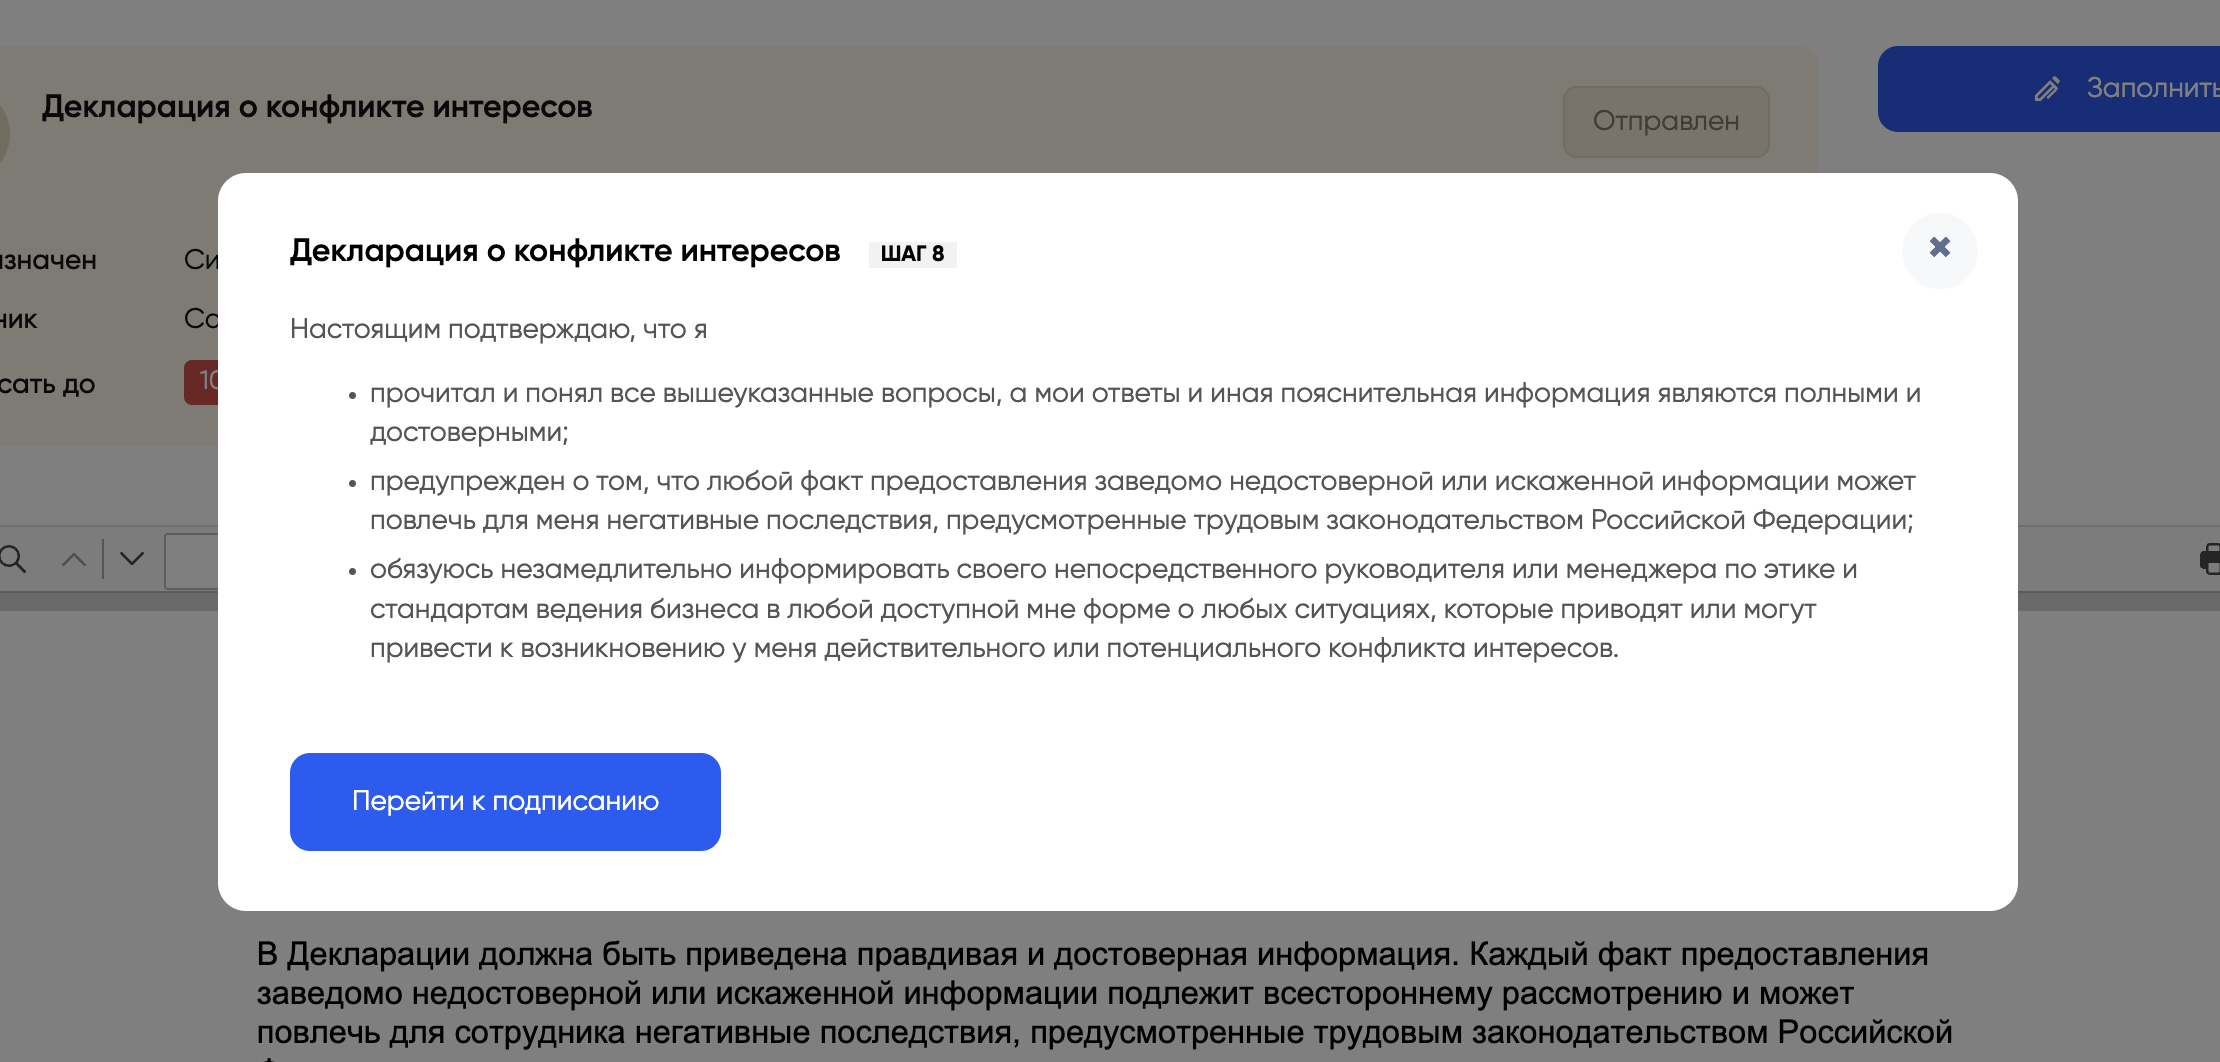Focus the page number input field
The image size is (2220, 1062).
[192, 561]
